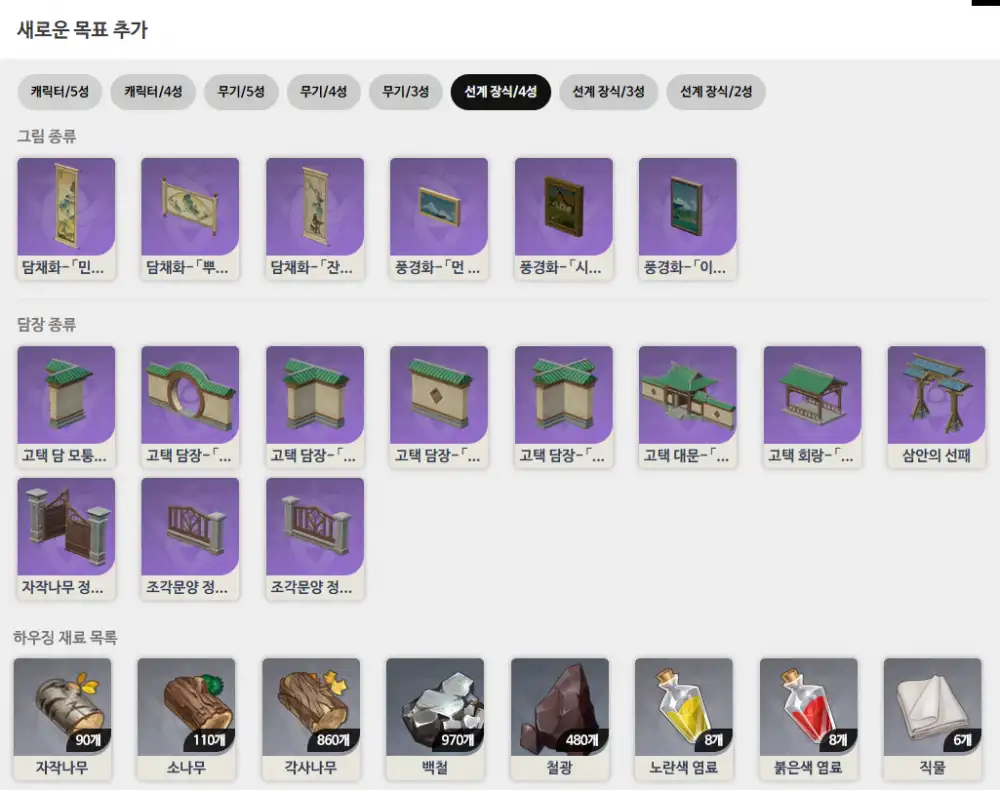Pick the 직물 fabric material
Viewport: 1000px width, 790px height.
932,718
